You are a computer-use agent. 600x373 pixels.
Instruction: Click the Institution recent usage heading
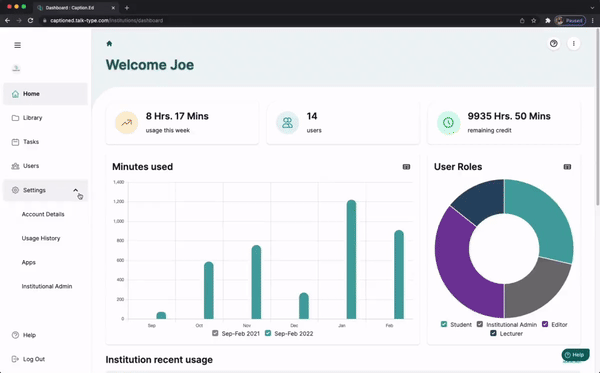[x=159, y=360]
